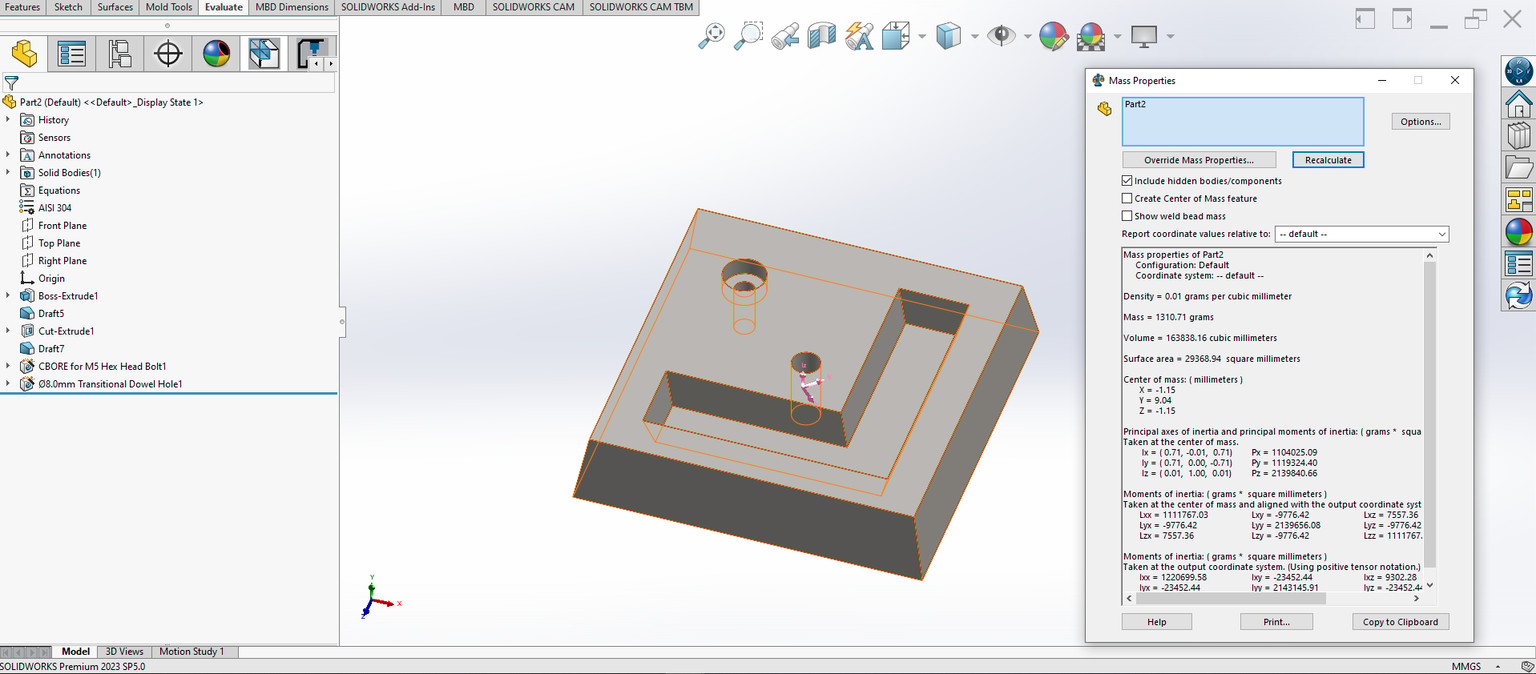Click Override Mass Properties... button
This screenshot has width=1536, height=674.
point(1200,160)
